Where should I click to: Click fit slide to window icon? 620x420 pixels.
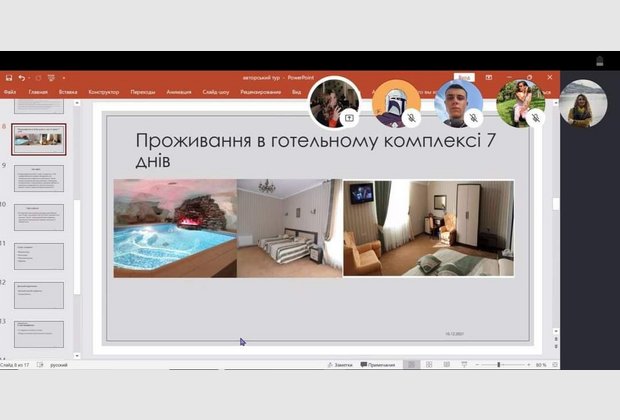tap(554, 365)
